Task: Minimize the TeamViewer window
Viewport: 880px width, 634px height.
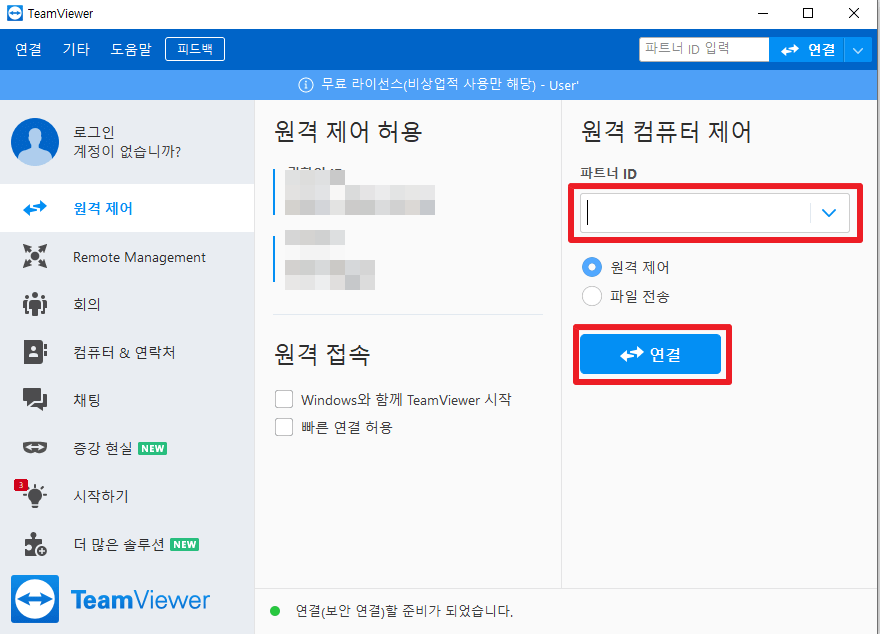Action: (763, 13)
